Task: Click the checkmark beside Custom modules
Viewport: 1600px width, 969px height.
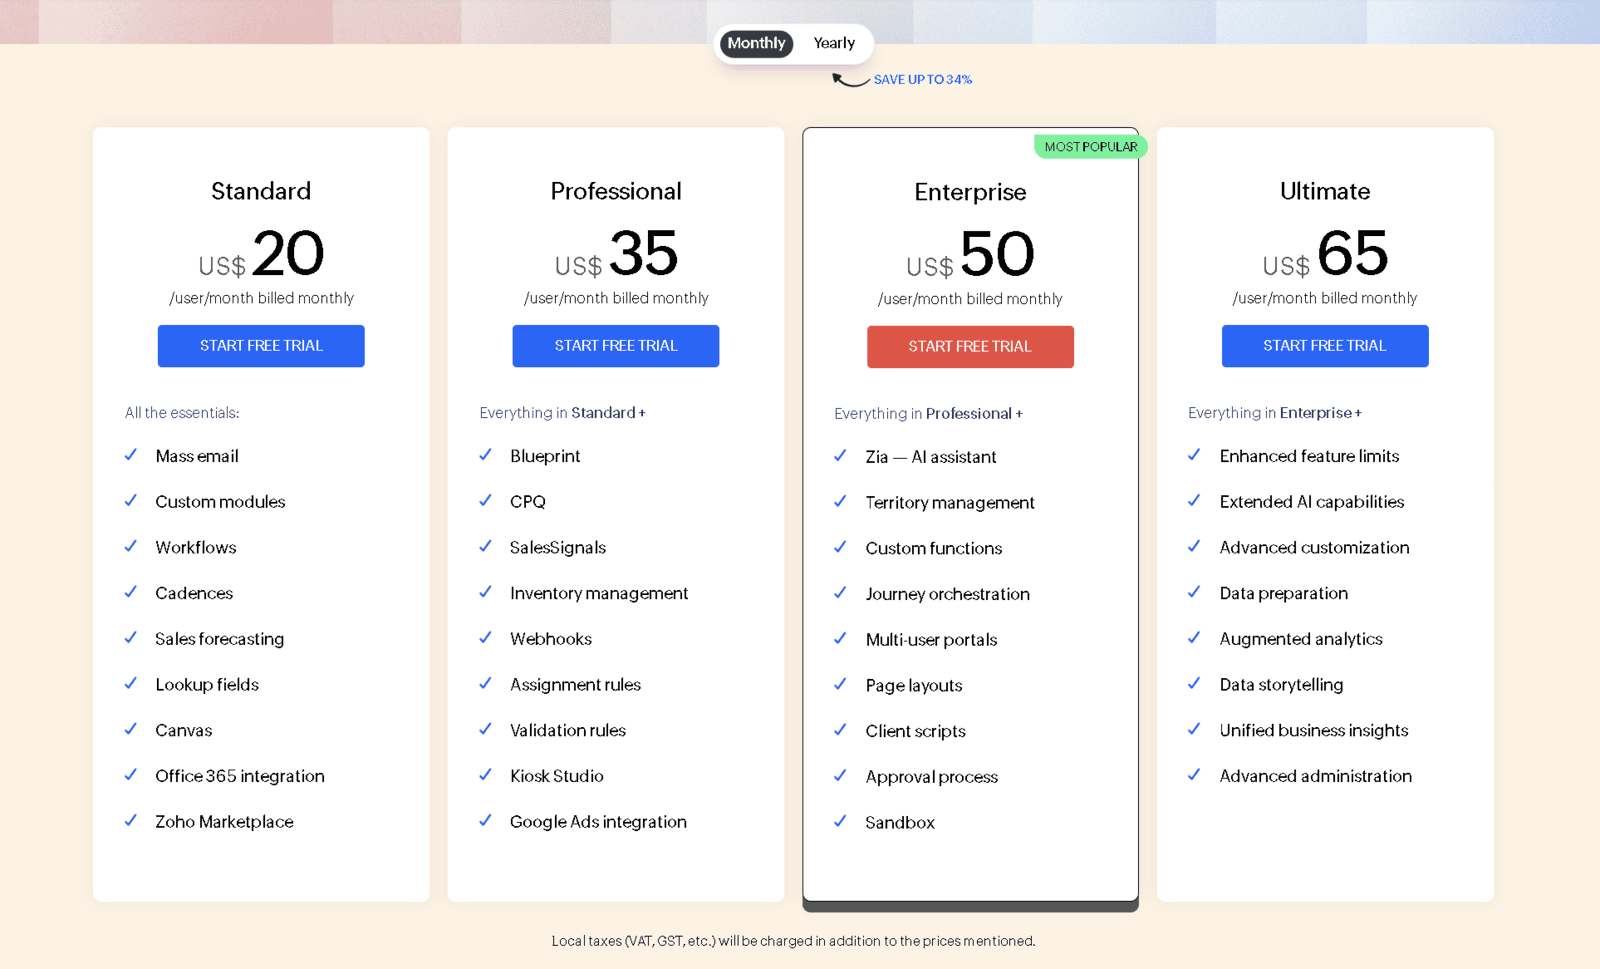Action: click(131, 501)
